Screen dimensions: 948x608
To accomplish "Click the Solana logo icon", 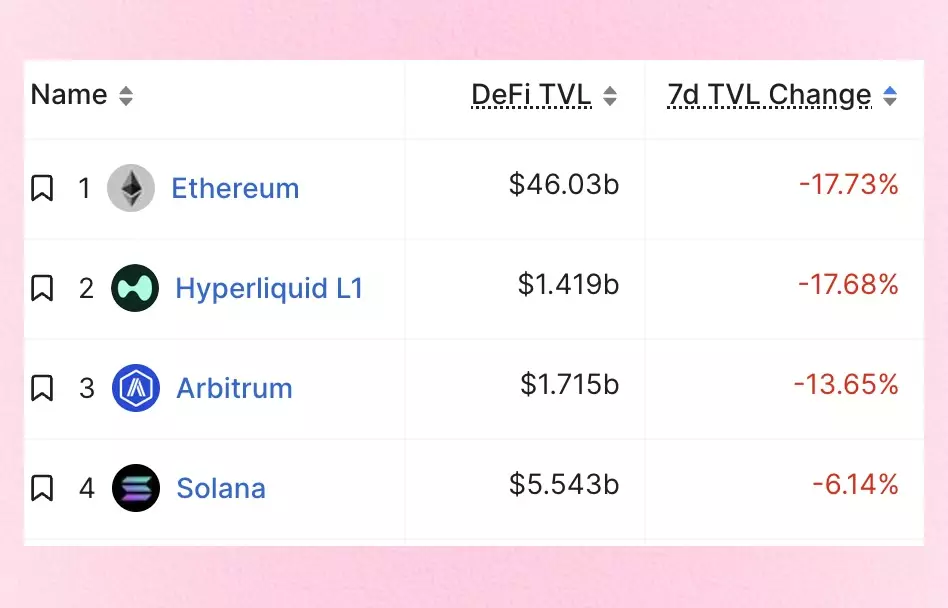I will coord(135,488).
